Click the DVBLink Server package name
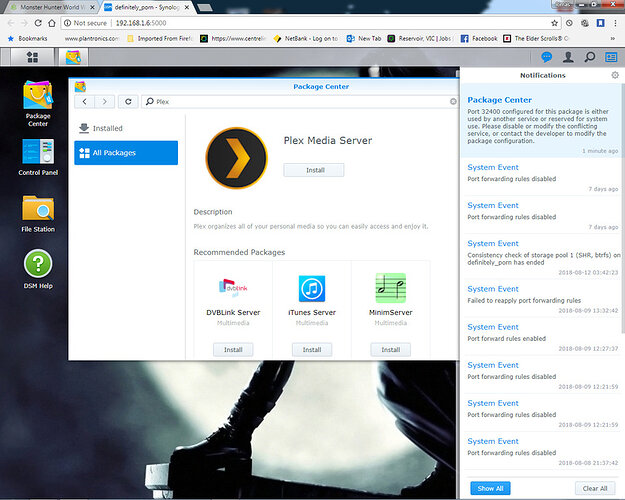This screenshot has width=625, height=500. tap(233, 313)
